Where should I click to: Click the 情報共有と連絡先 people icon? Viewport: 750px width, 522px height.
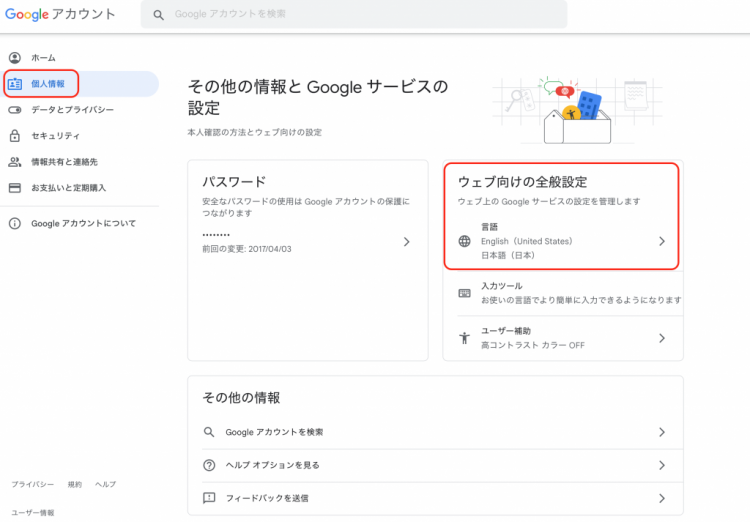[15, 162]
